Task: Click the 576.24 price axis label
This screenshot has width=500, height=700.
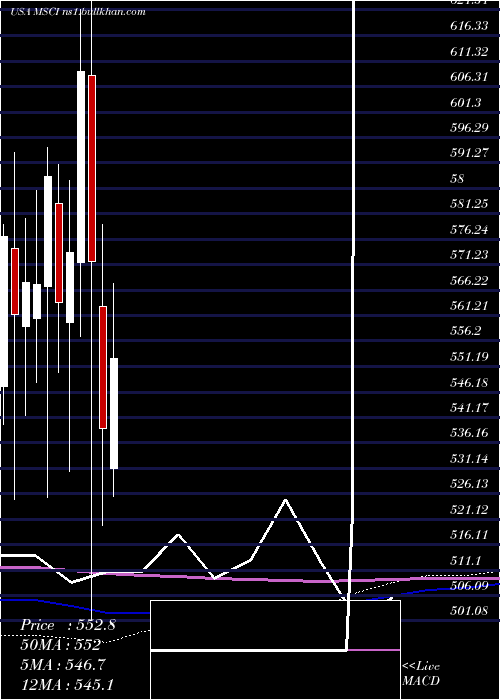Action: [x=469, y=230]
